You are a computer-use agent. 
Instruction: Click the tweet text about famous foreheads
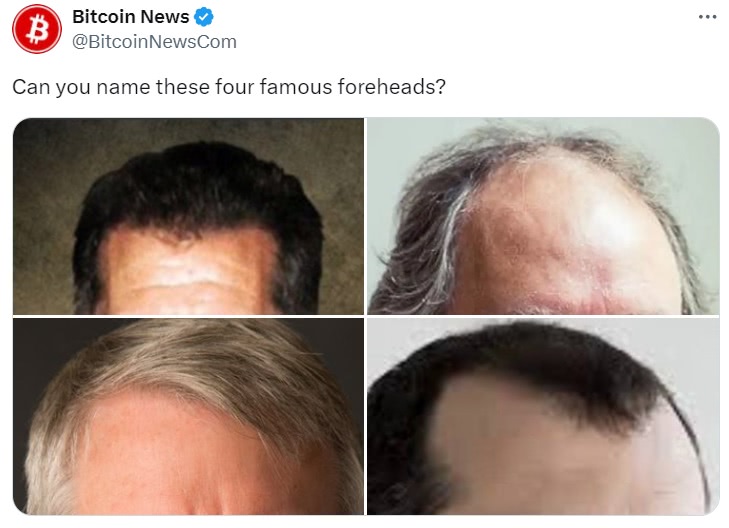coord(229,87)
